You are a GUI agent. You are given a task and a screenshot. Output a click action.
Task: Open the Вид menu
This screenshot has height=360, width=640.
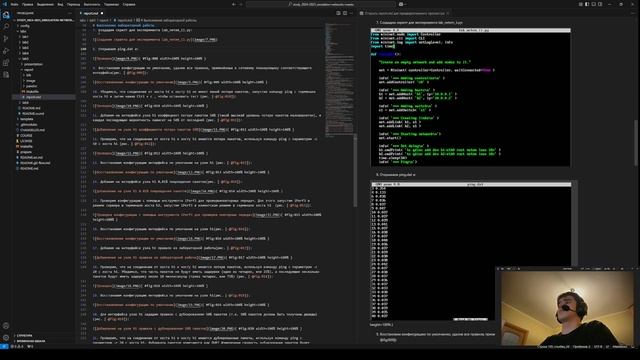coord(60,4)
